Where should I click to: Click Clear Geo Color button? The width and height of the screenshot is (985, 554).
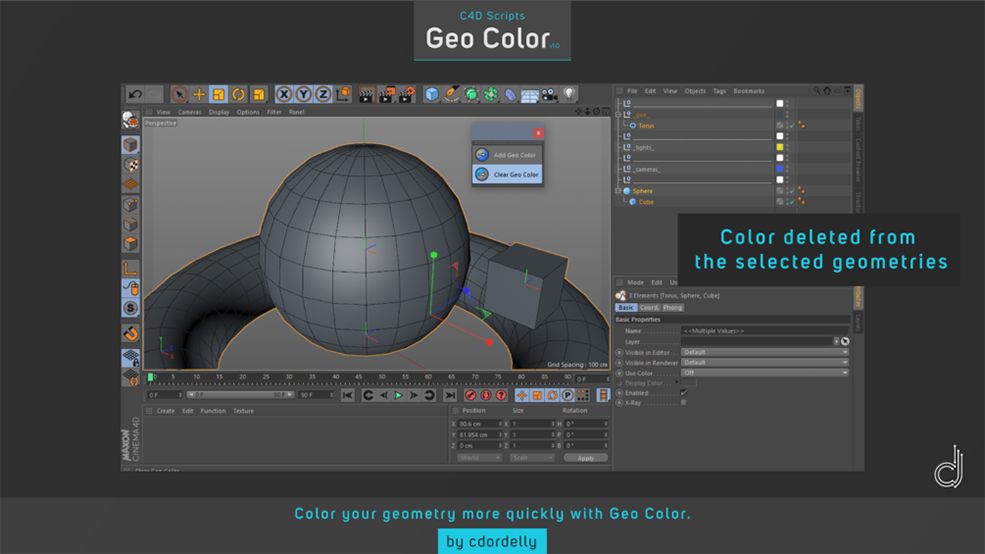point(508,175)
